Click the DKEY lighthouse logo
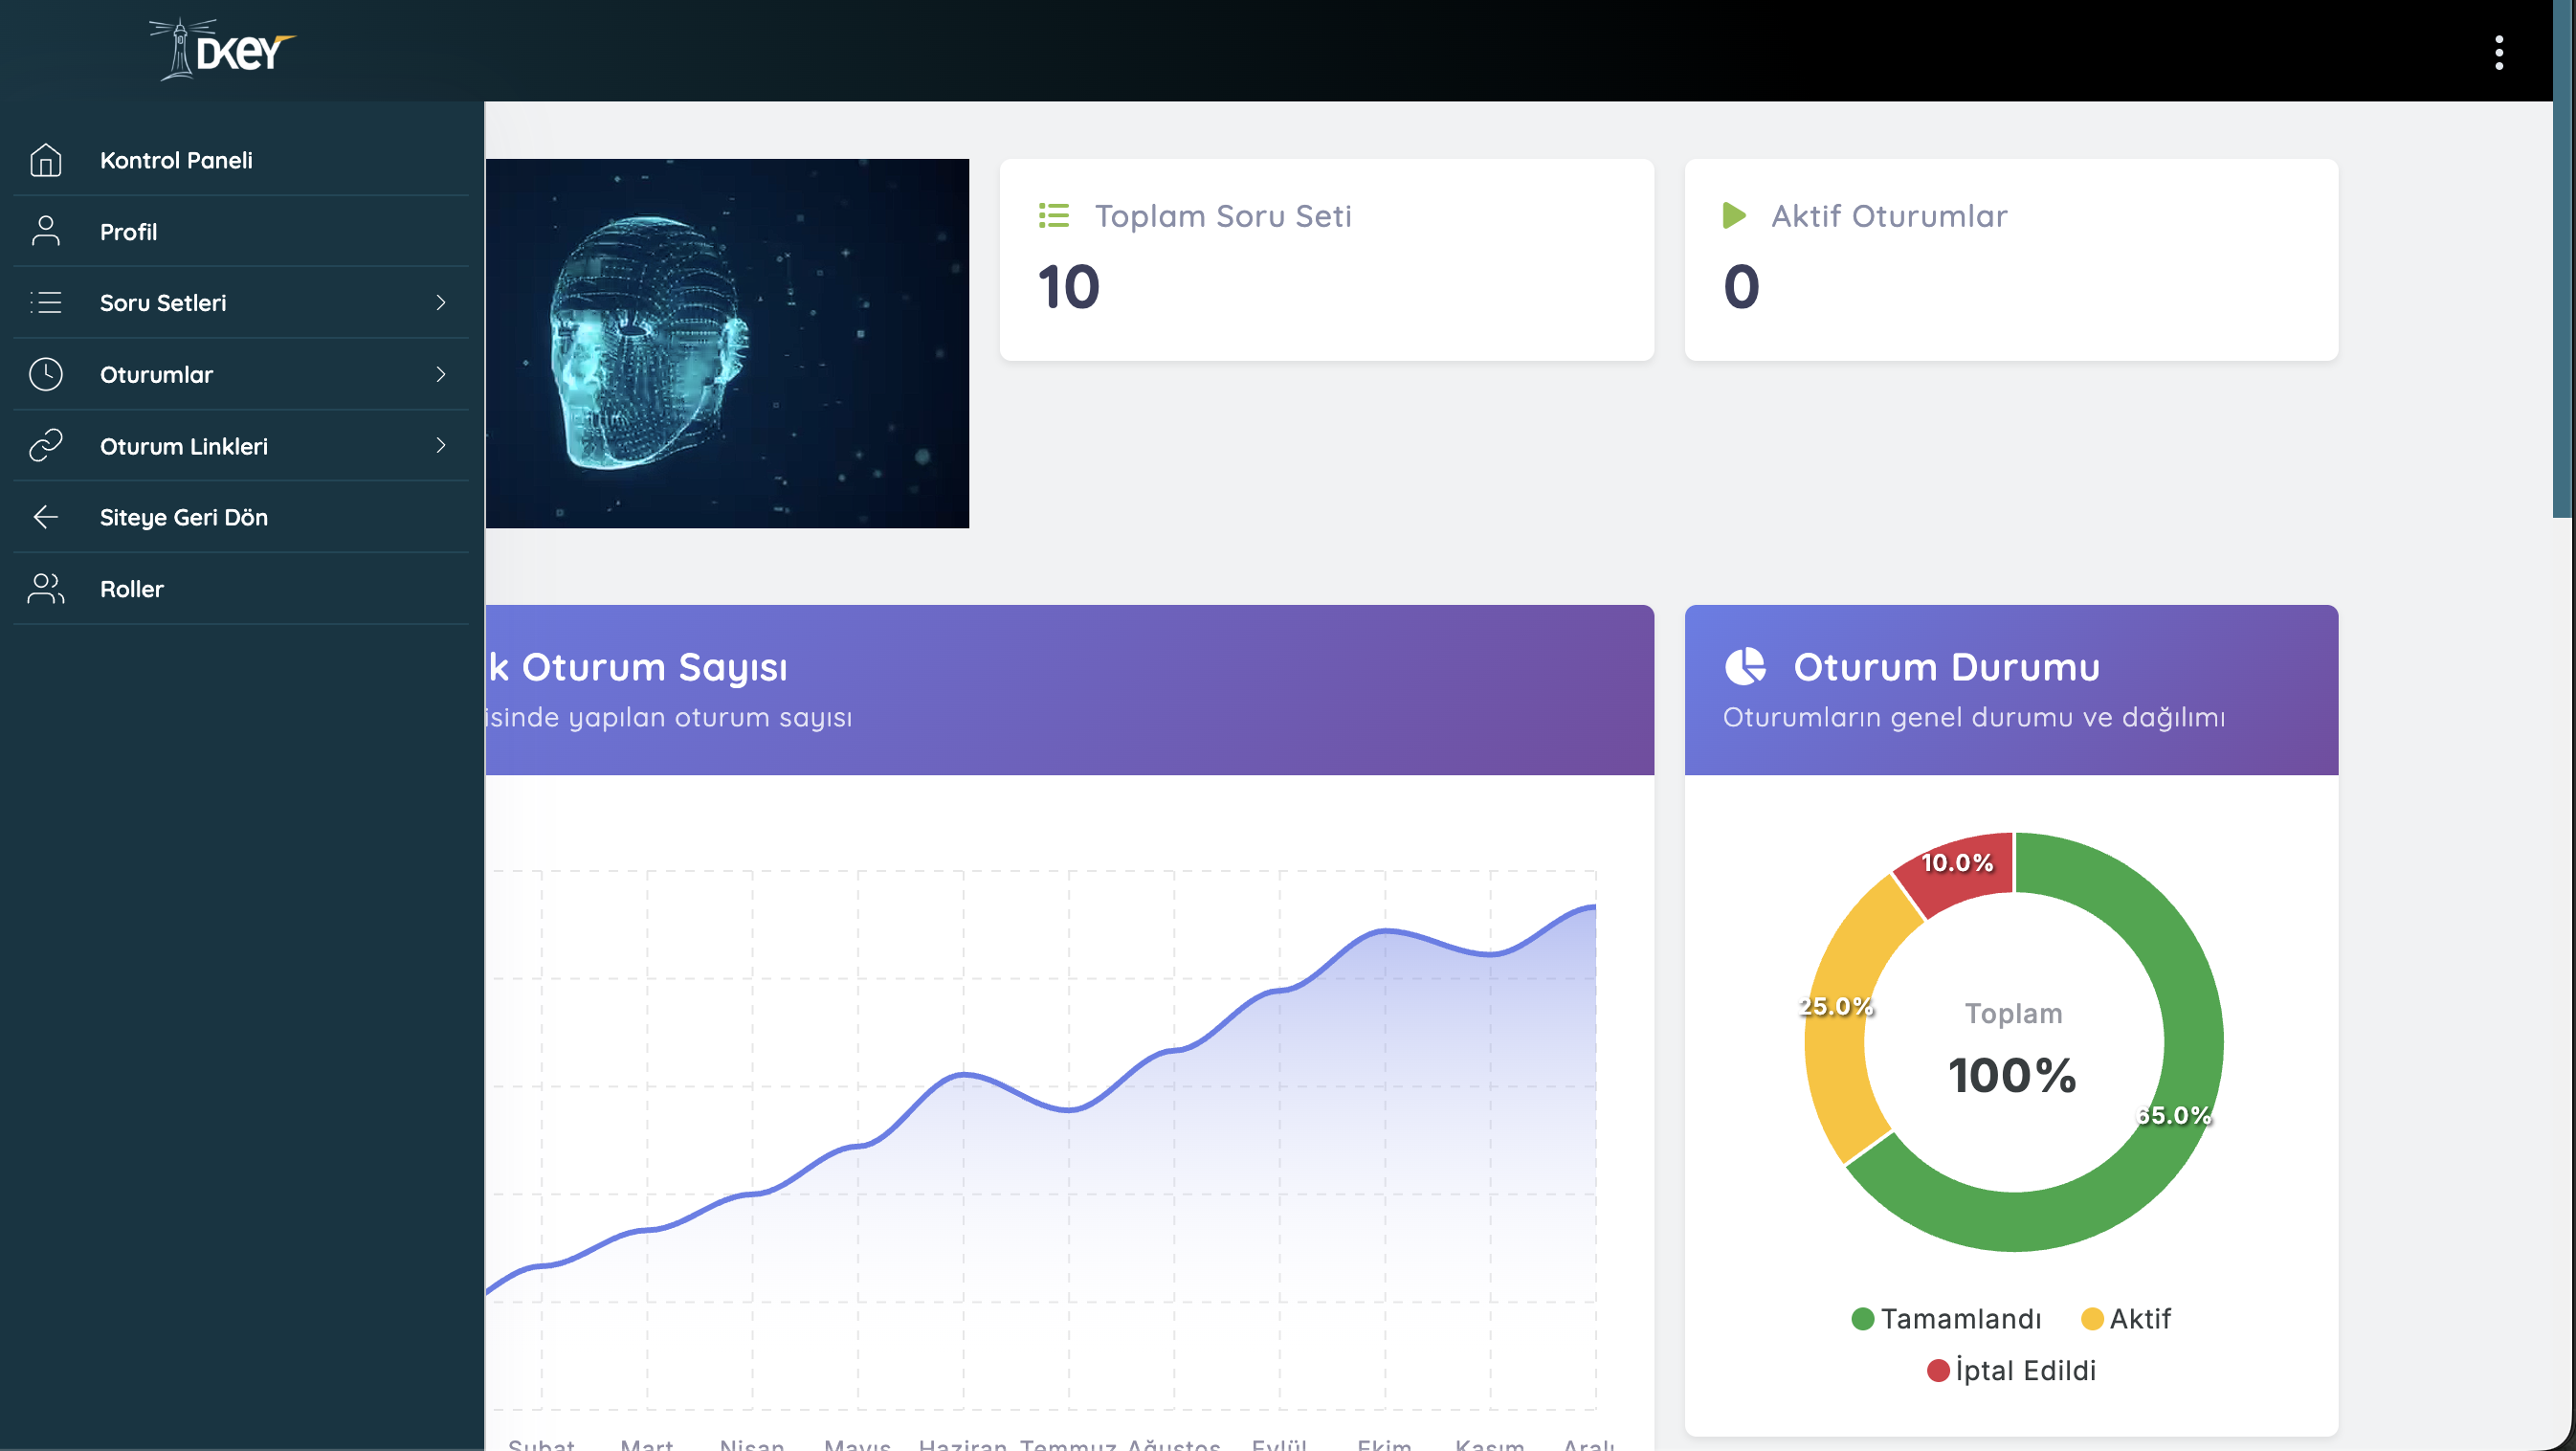Image resolution: width=2576 pixels, height=1451 pixels. pos(222,50)
